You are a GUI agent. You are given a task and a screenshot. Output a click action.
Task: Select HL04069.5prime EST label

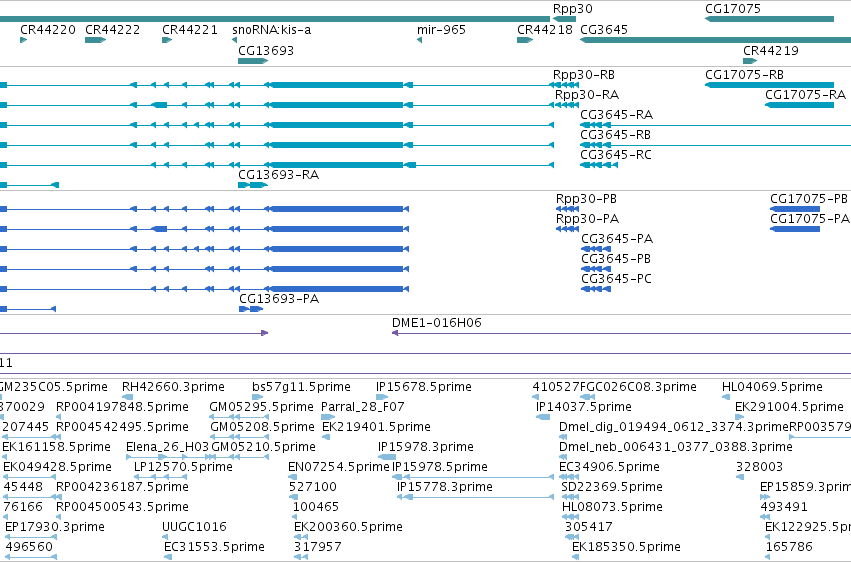[772, 387]
